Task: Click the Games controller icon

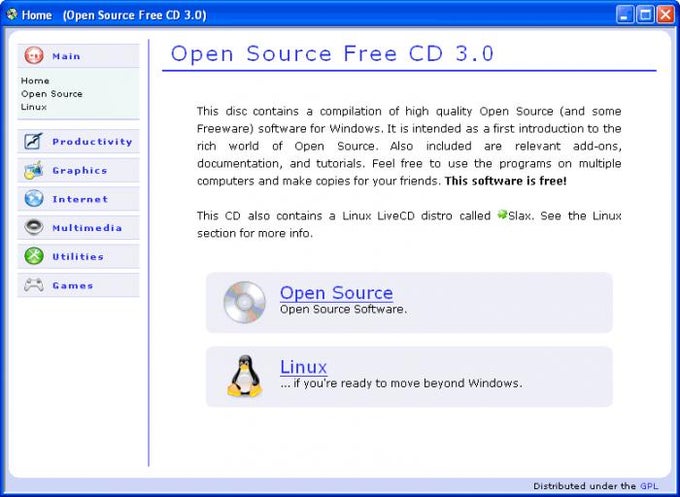Action: [34, 285]
